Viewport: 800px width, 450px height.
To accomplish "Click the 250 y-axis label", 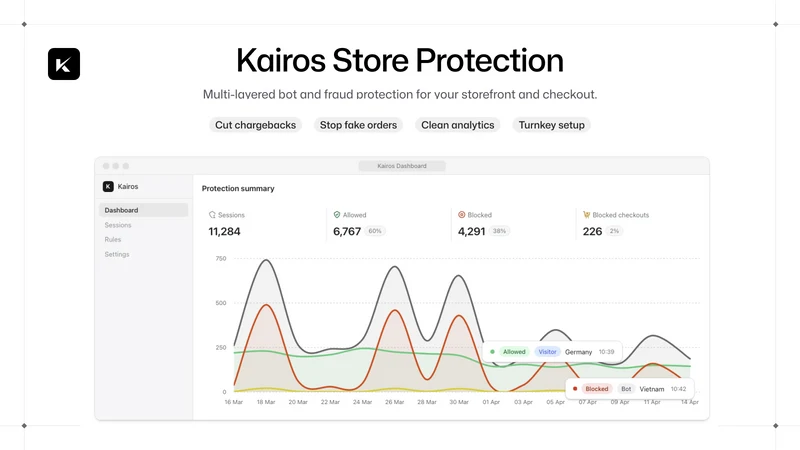I will click(221, 347).
